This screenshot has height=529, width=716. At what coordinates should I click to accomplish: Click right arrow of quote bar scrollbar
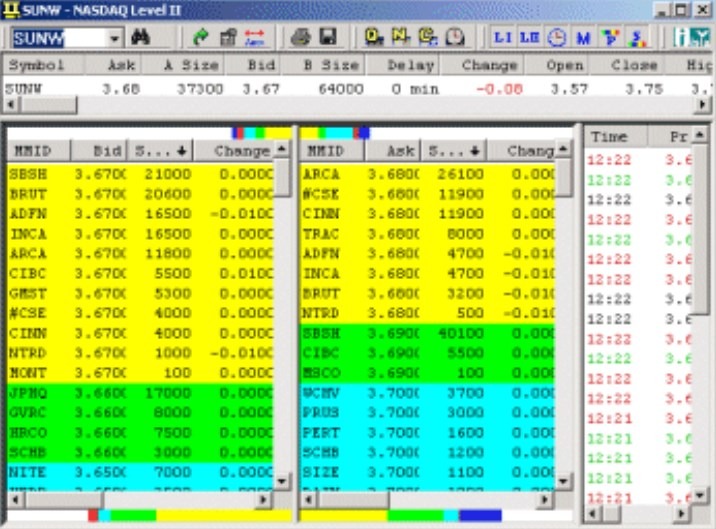[702, 105]
